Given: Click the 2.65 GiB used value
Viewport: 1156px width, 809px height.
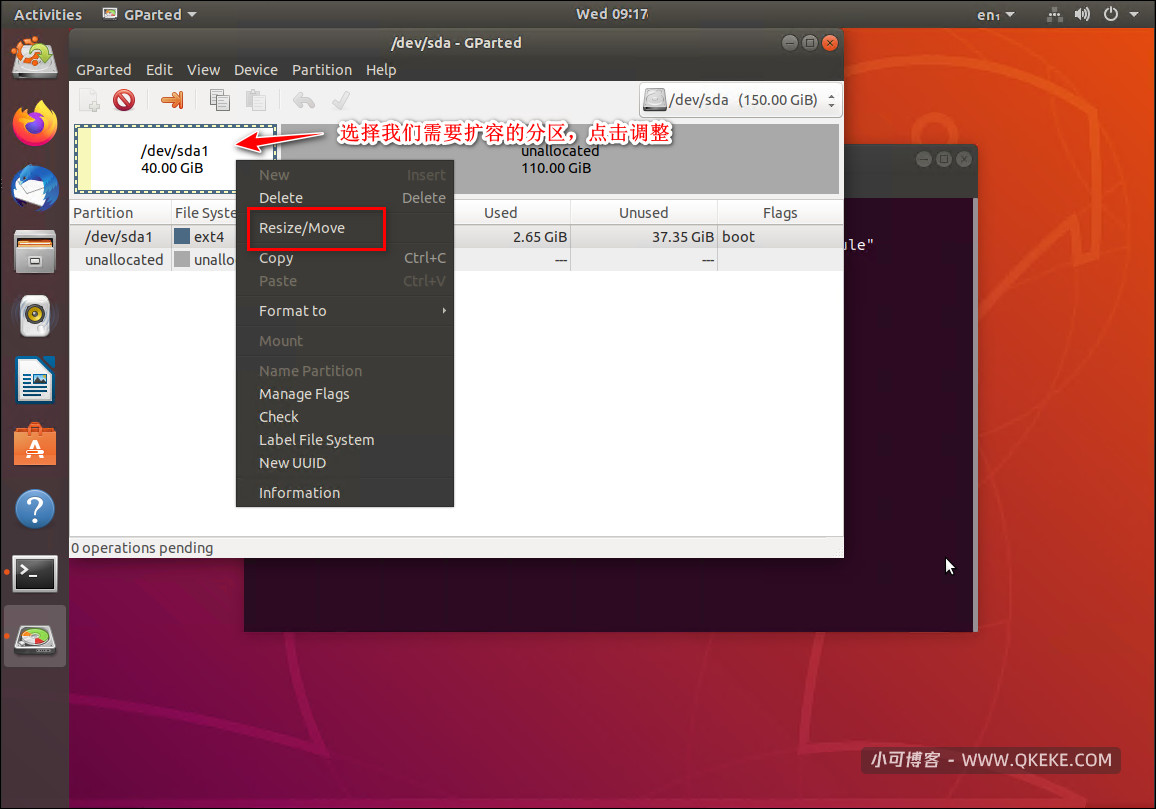Looking at the screenshot, I should (x=540, y=237).
